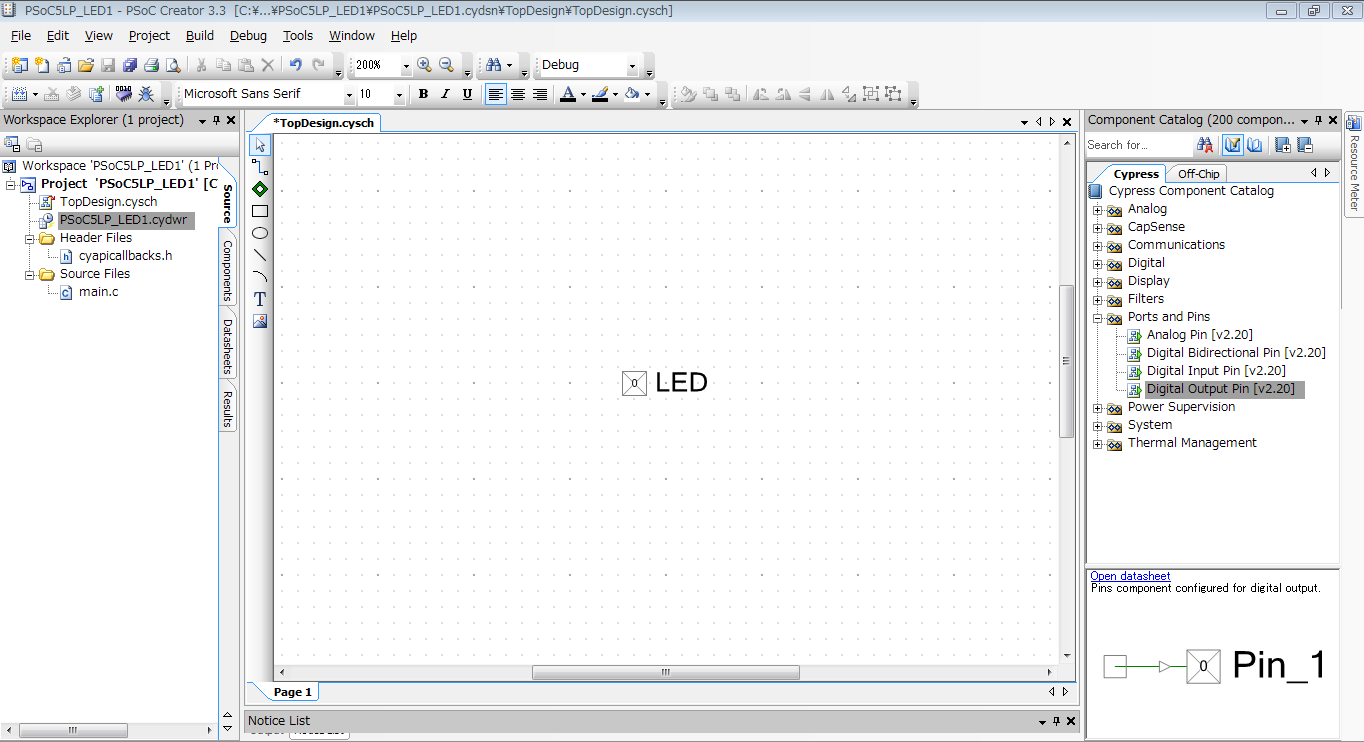This screenshot has height=742, width=1364.
Task: Select the arc drawing tool
Action: (260, 277)
